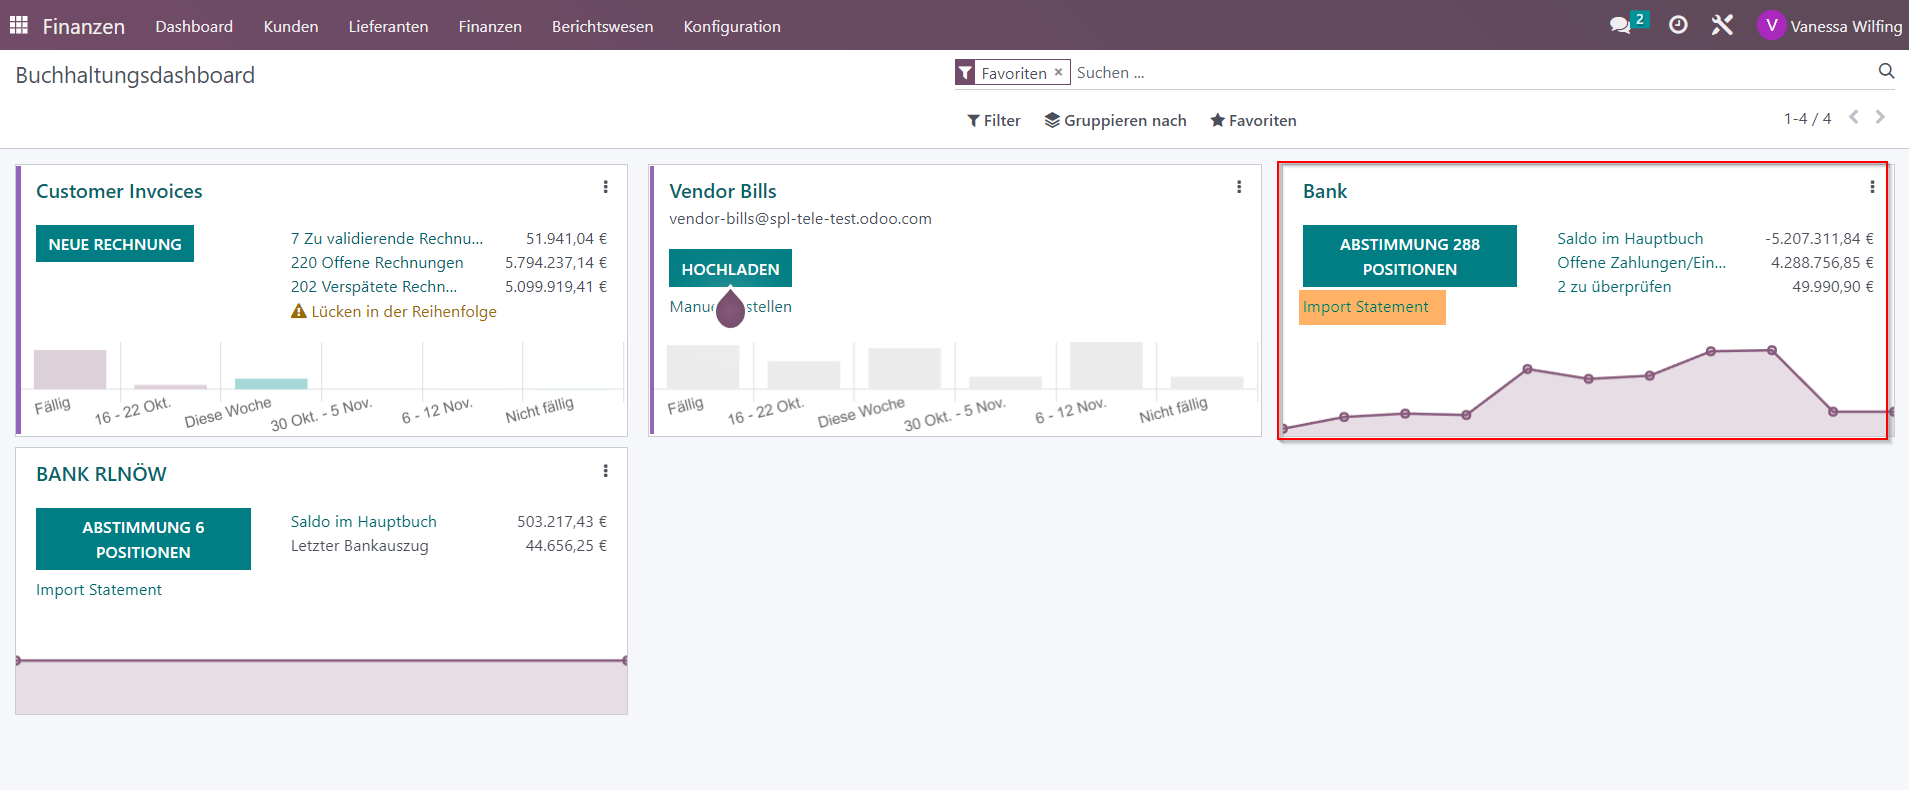Open the BANK RLNÖW title link
This screenshot has width=1909, height=790.
101,474
